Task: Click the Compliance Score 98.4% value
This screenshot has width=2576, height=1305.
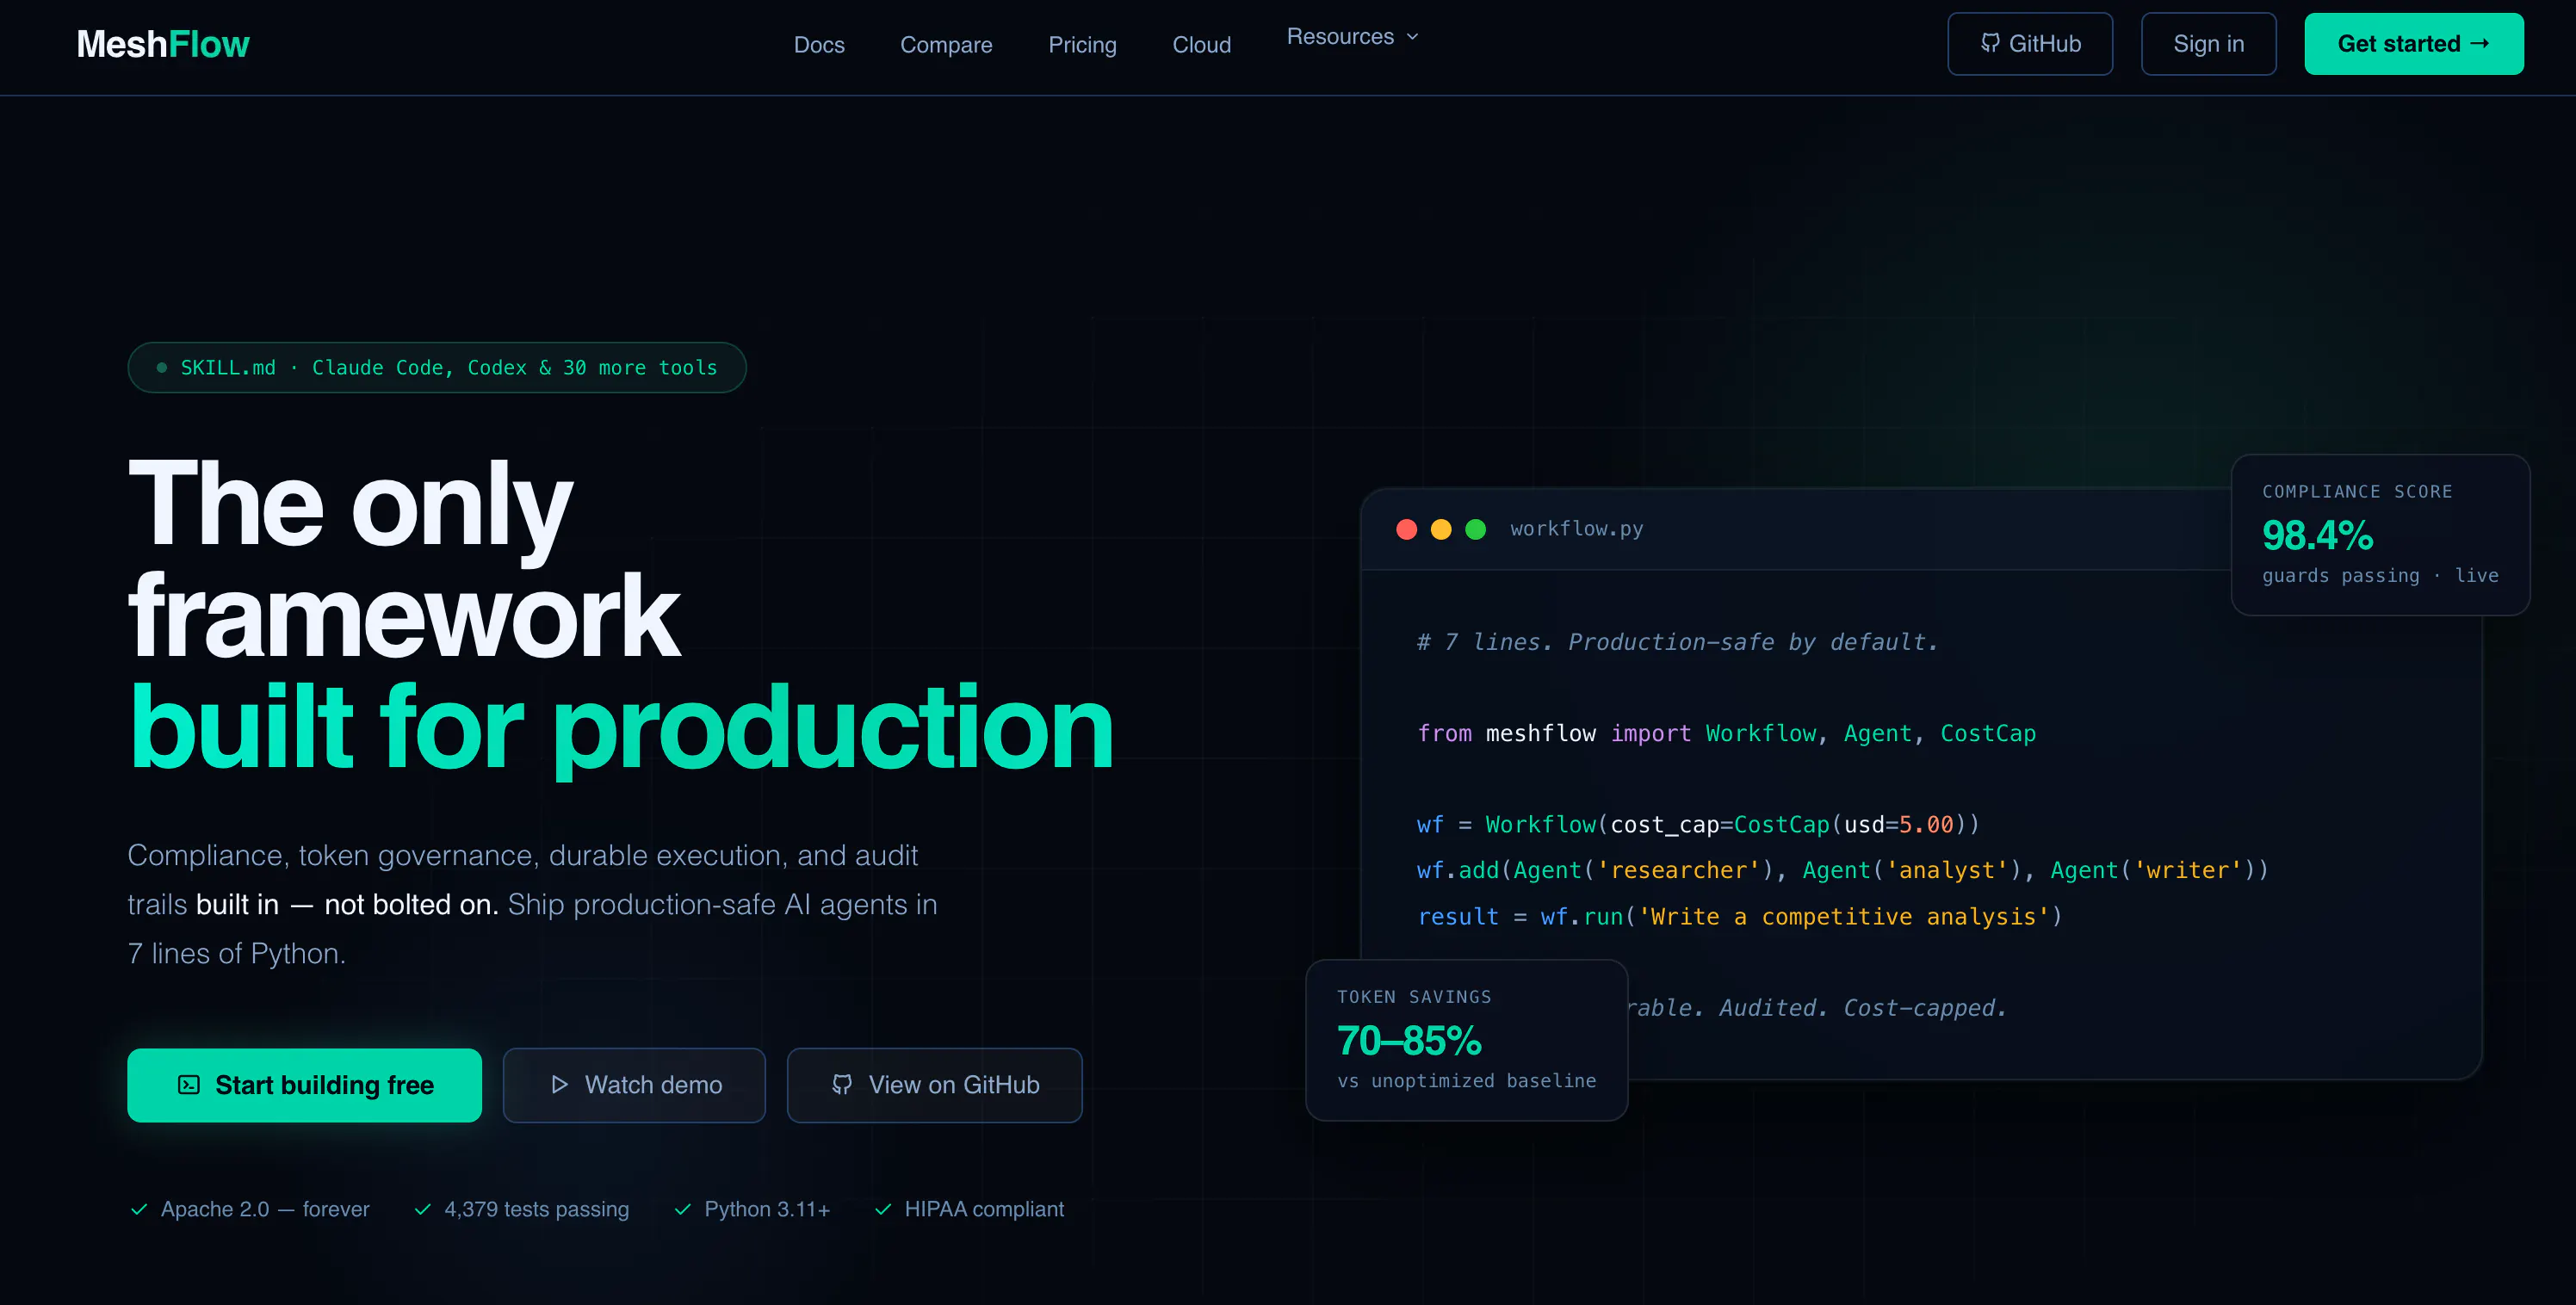Action: coord(2317,536)
